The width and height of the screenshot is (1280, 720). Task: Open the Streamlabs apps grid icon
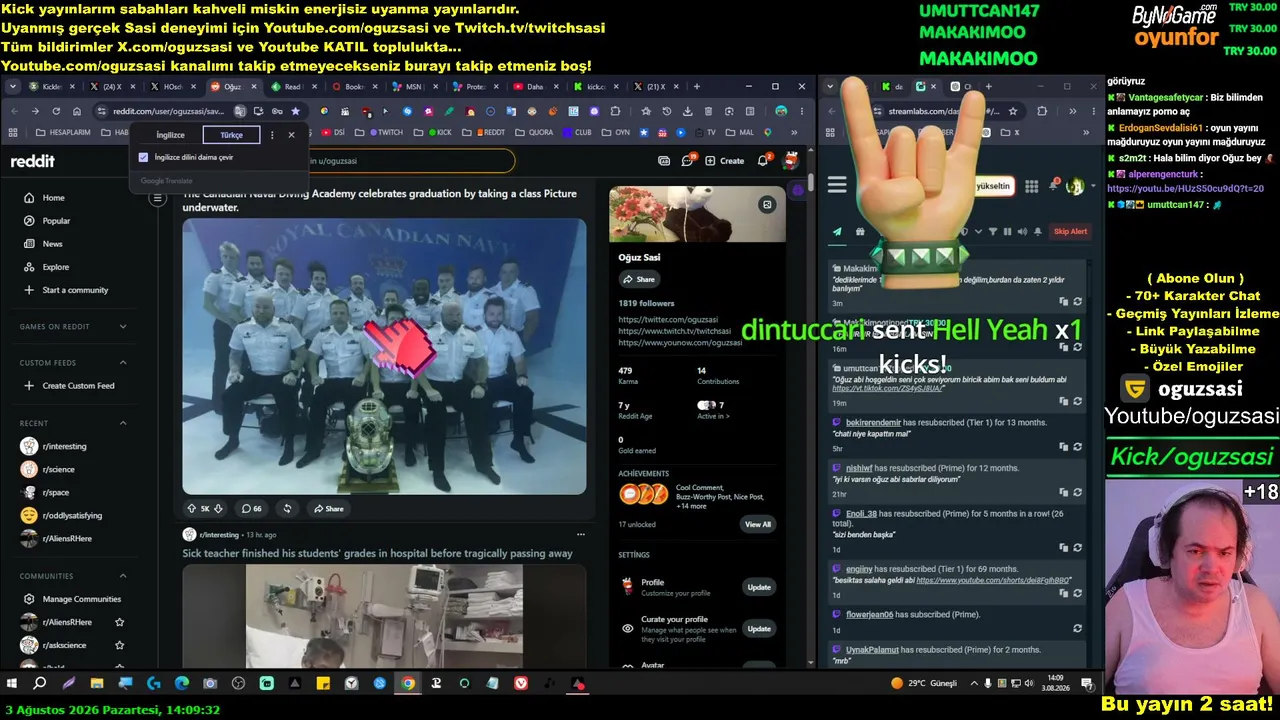click(x=1031, y=186)
